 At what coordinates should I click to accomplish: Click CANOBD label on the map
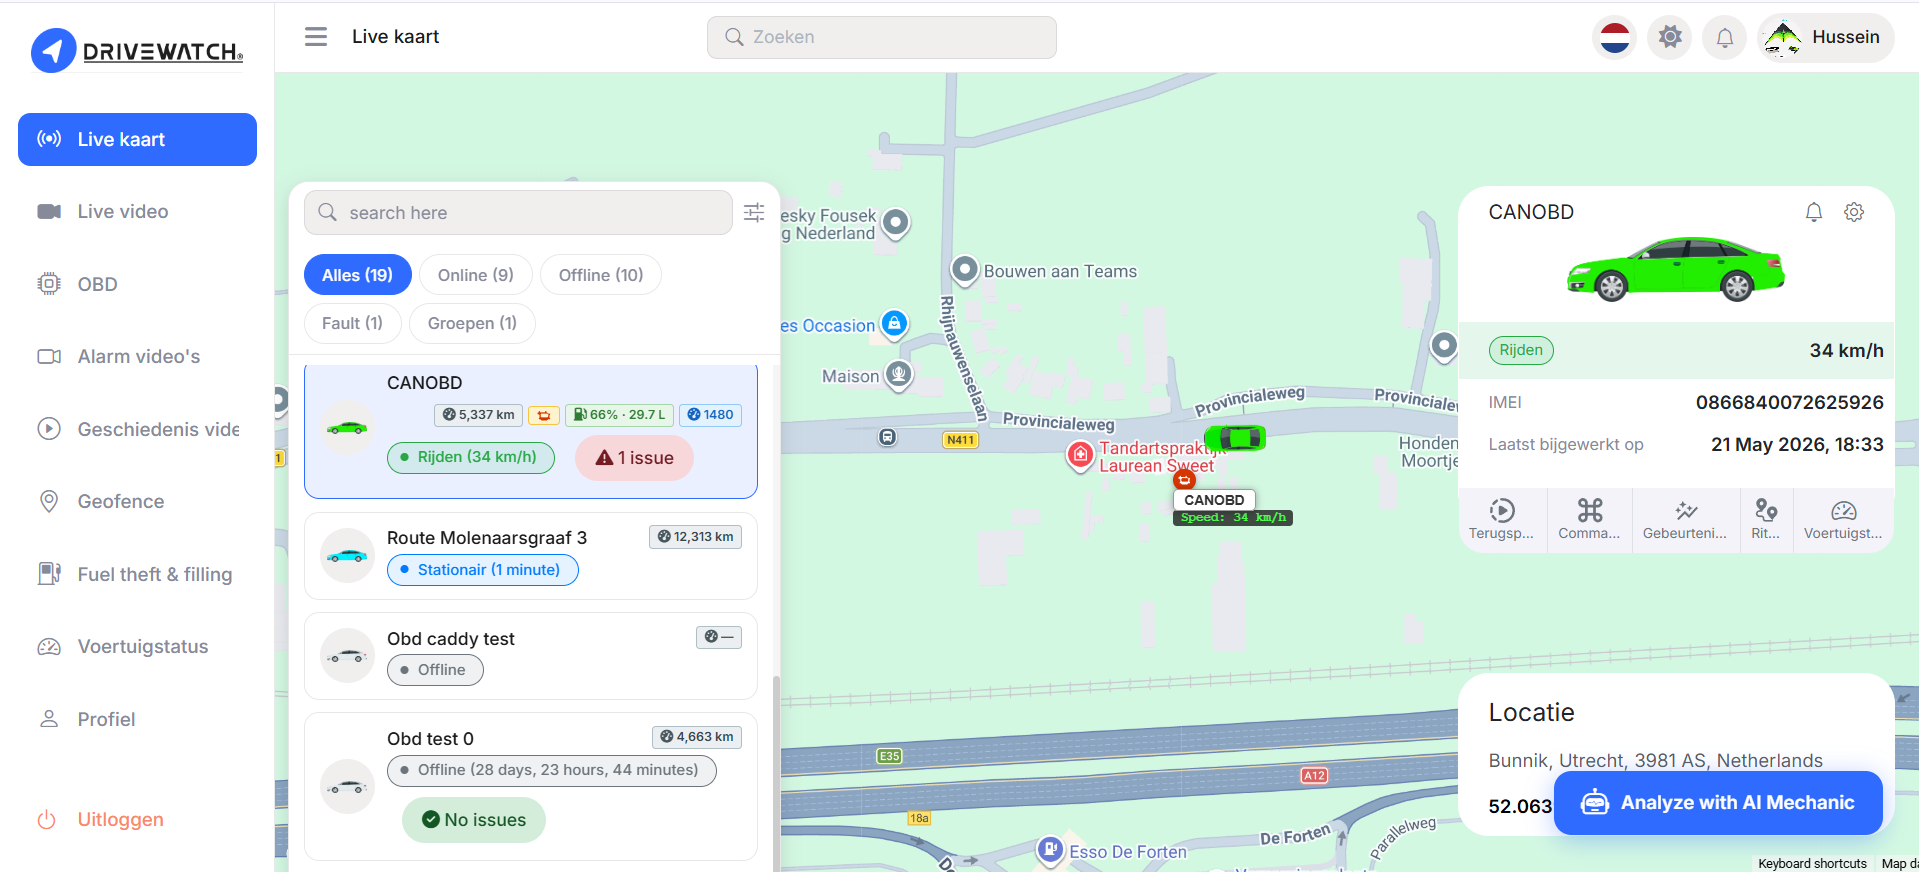[1214, 500]
